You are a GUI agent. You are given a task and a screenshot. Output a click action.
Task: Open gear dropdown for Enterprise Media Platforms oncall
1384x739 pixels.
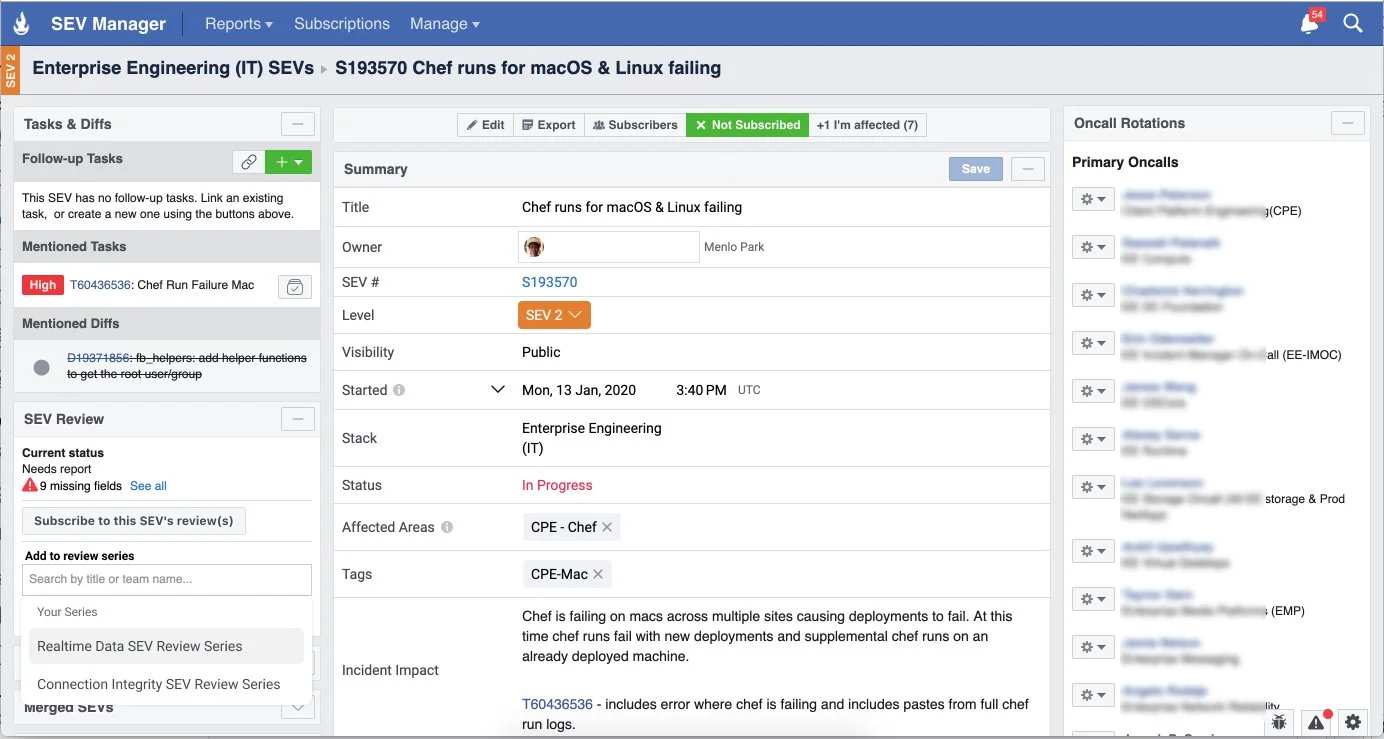click(1092, 599)
